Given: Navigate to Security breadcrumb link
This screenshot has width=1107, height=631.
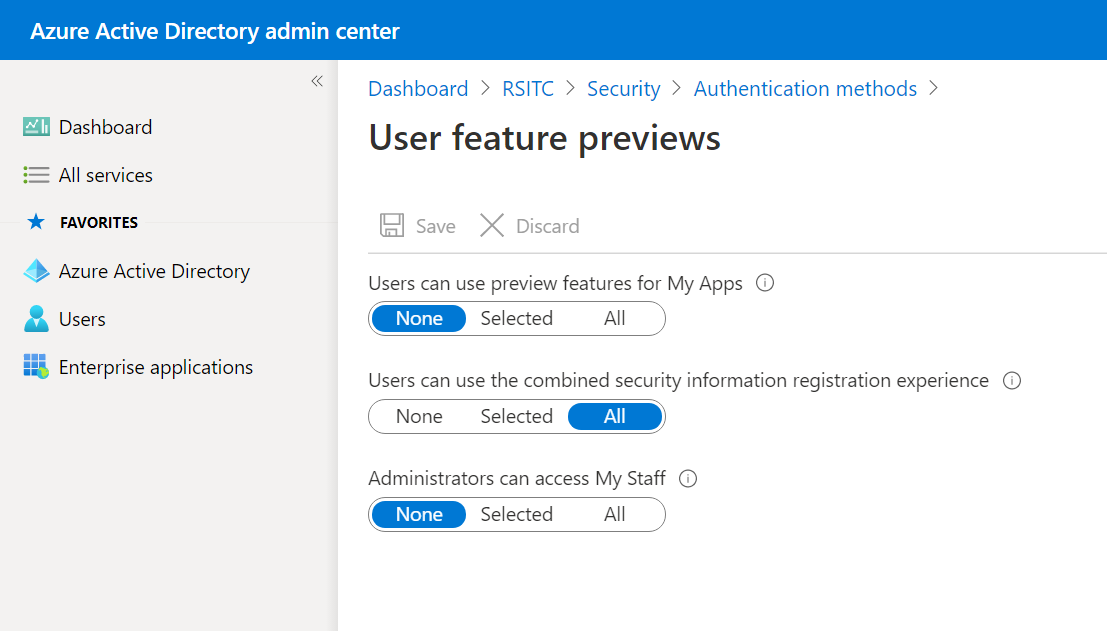Looking at the screenshot, I should 624,89.
